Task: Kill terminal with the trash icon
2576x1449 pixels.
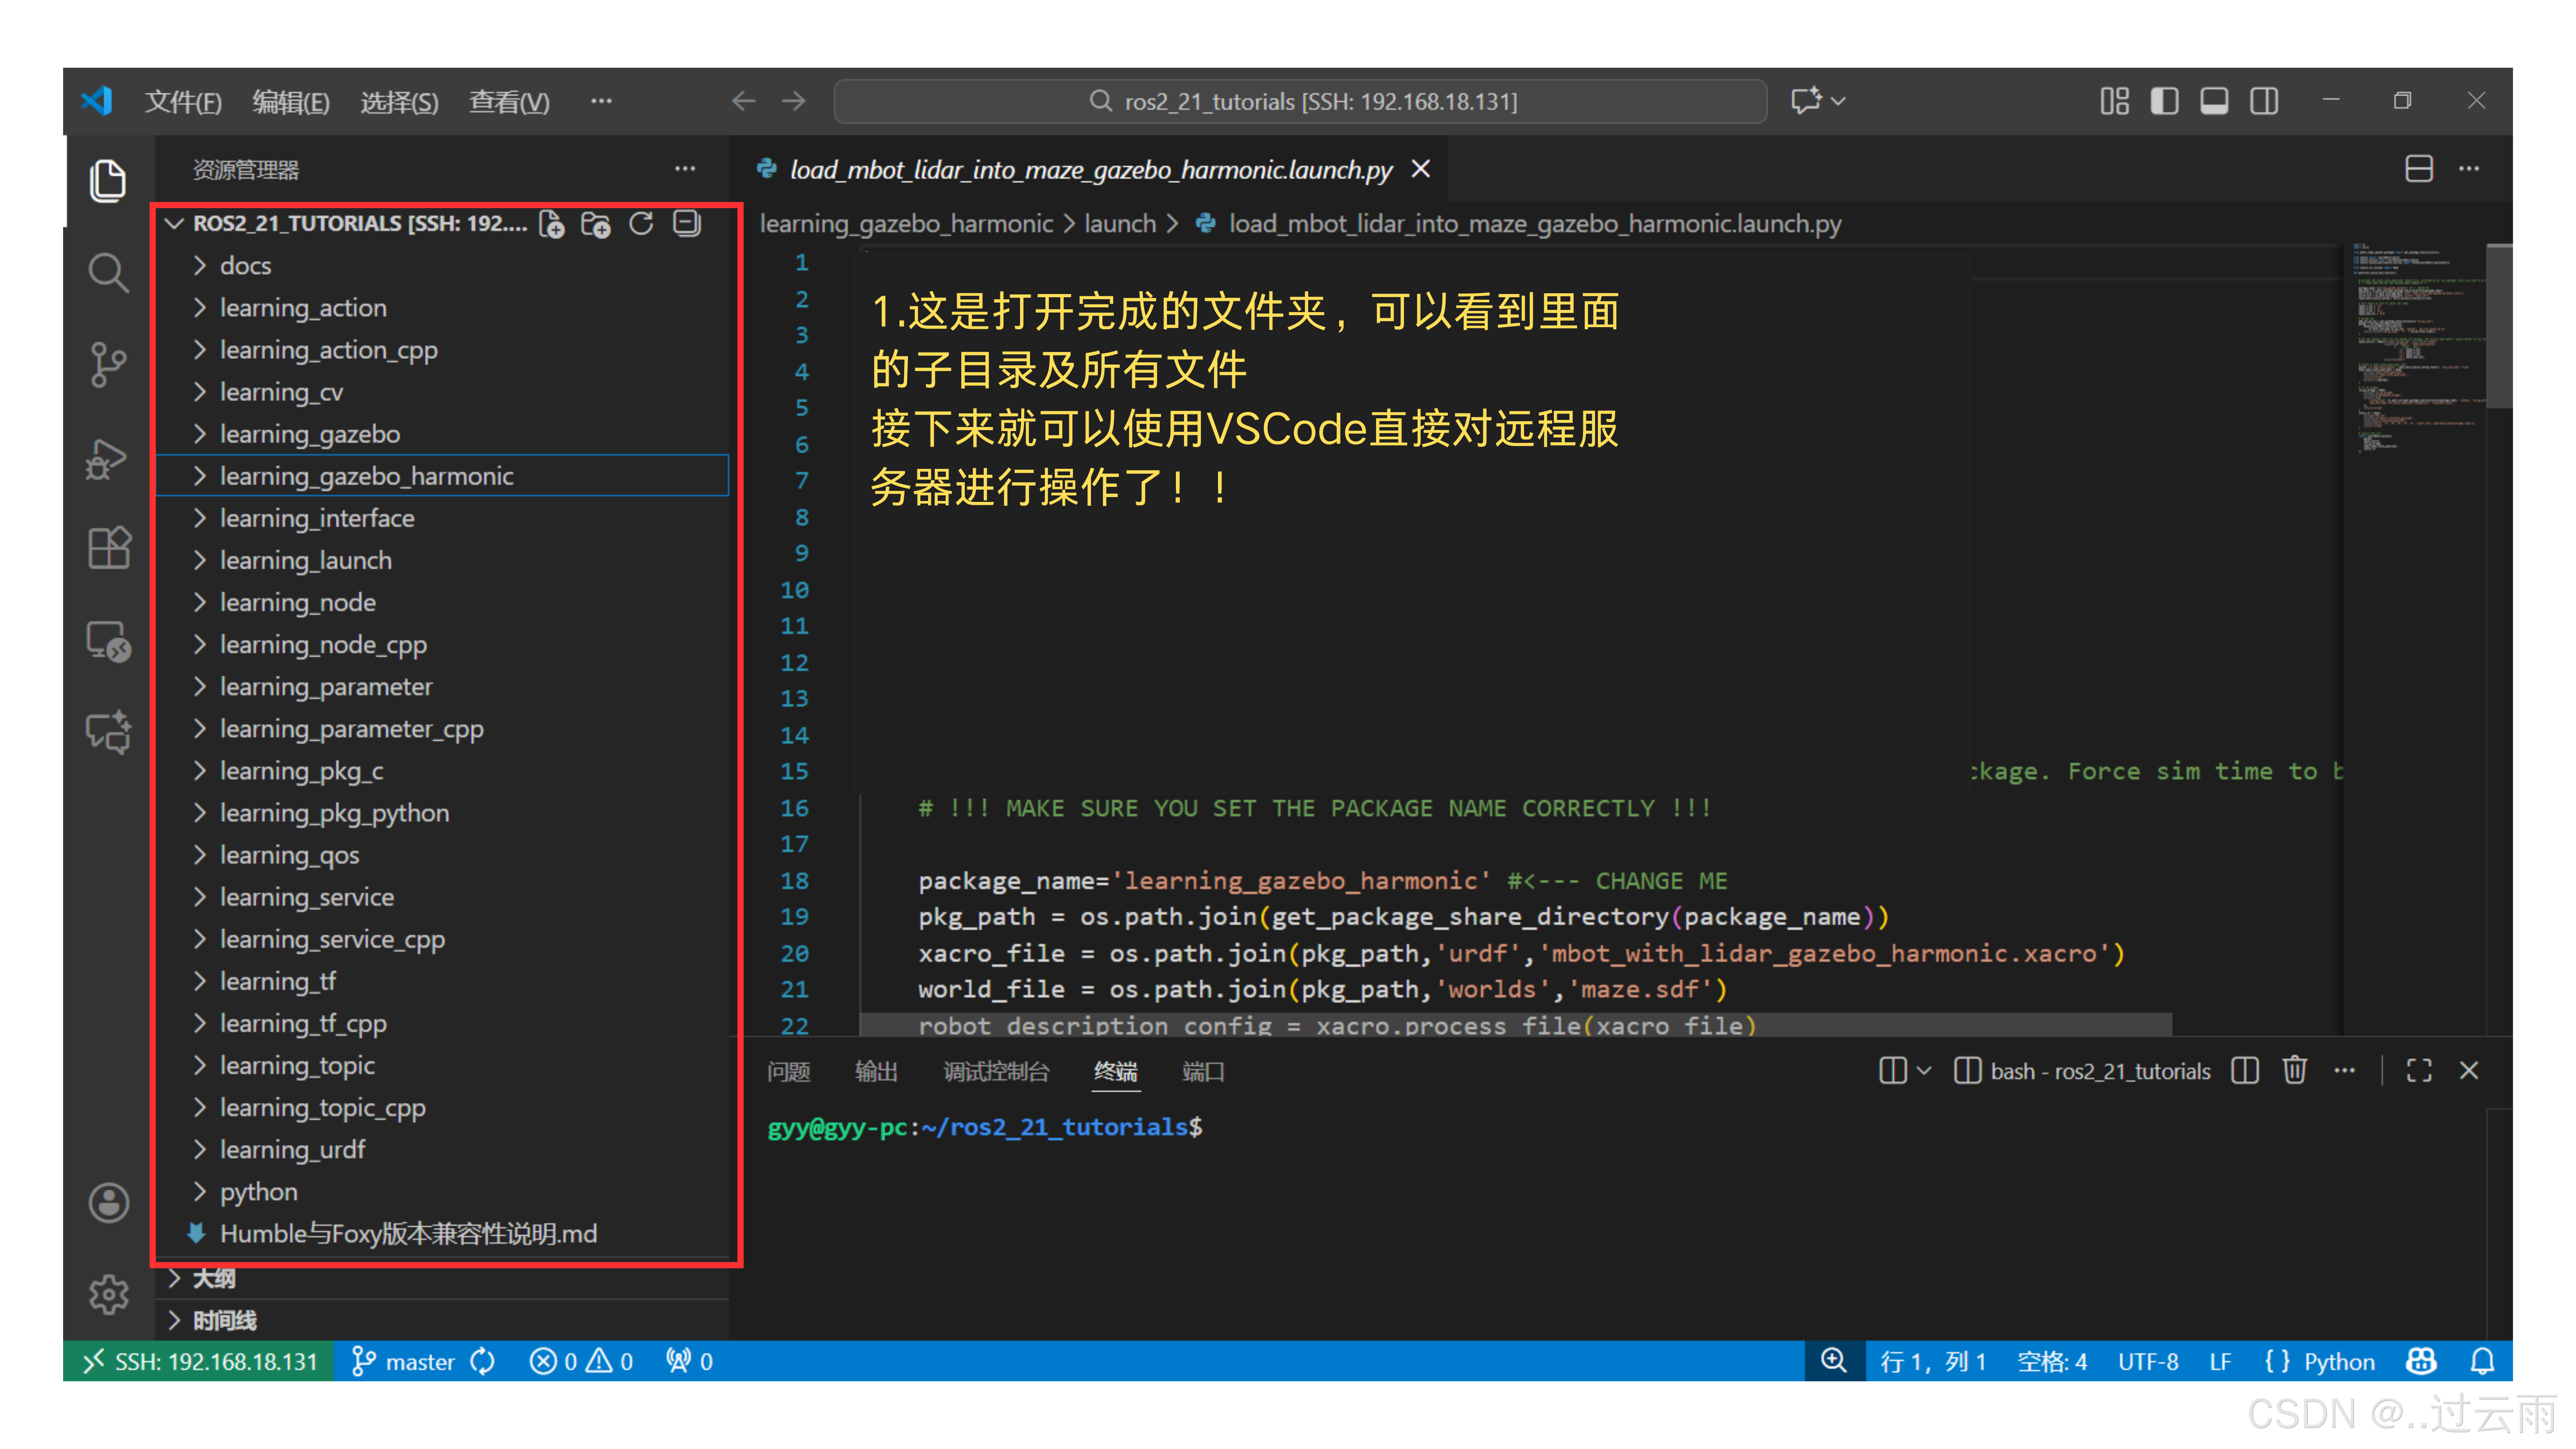Action: click(2294, 1071)
